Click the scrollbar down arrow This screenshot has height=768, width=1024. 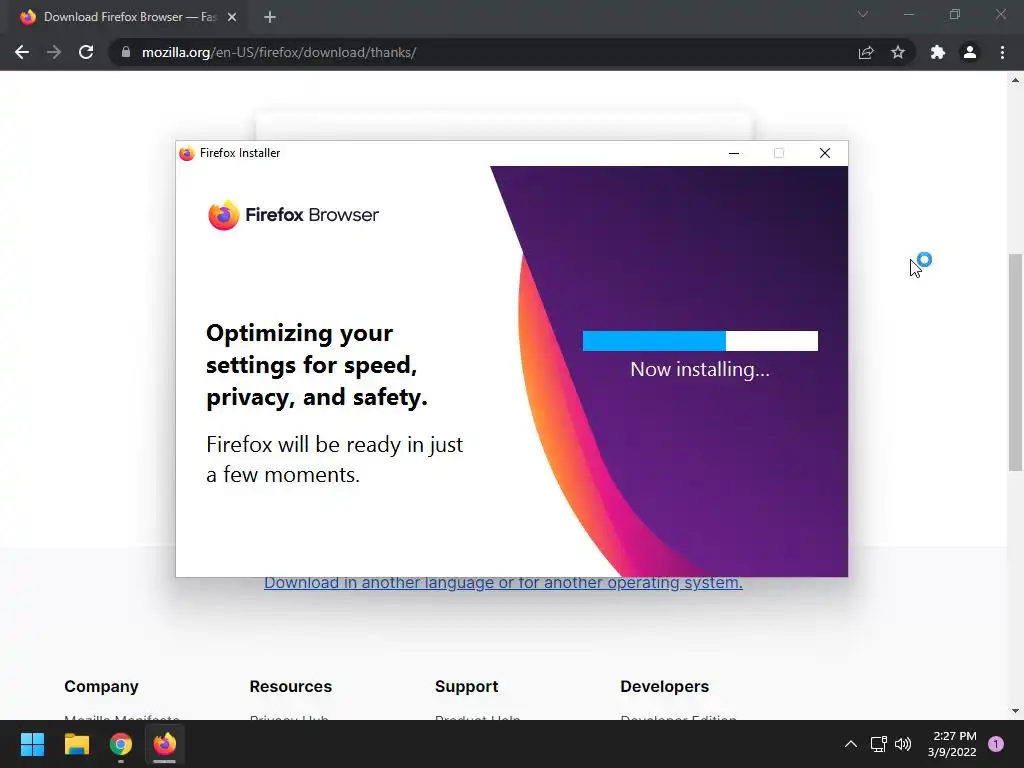1015,711
